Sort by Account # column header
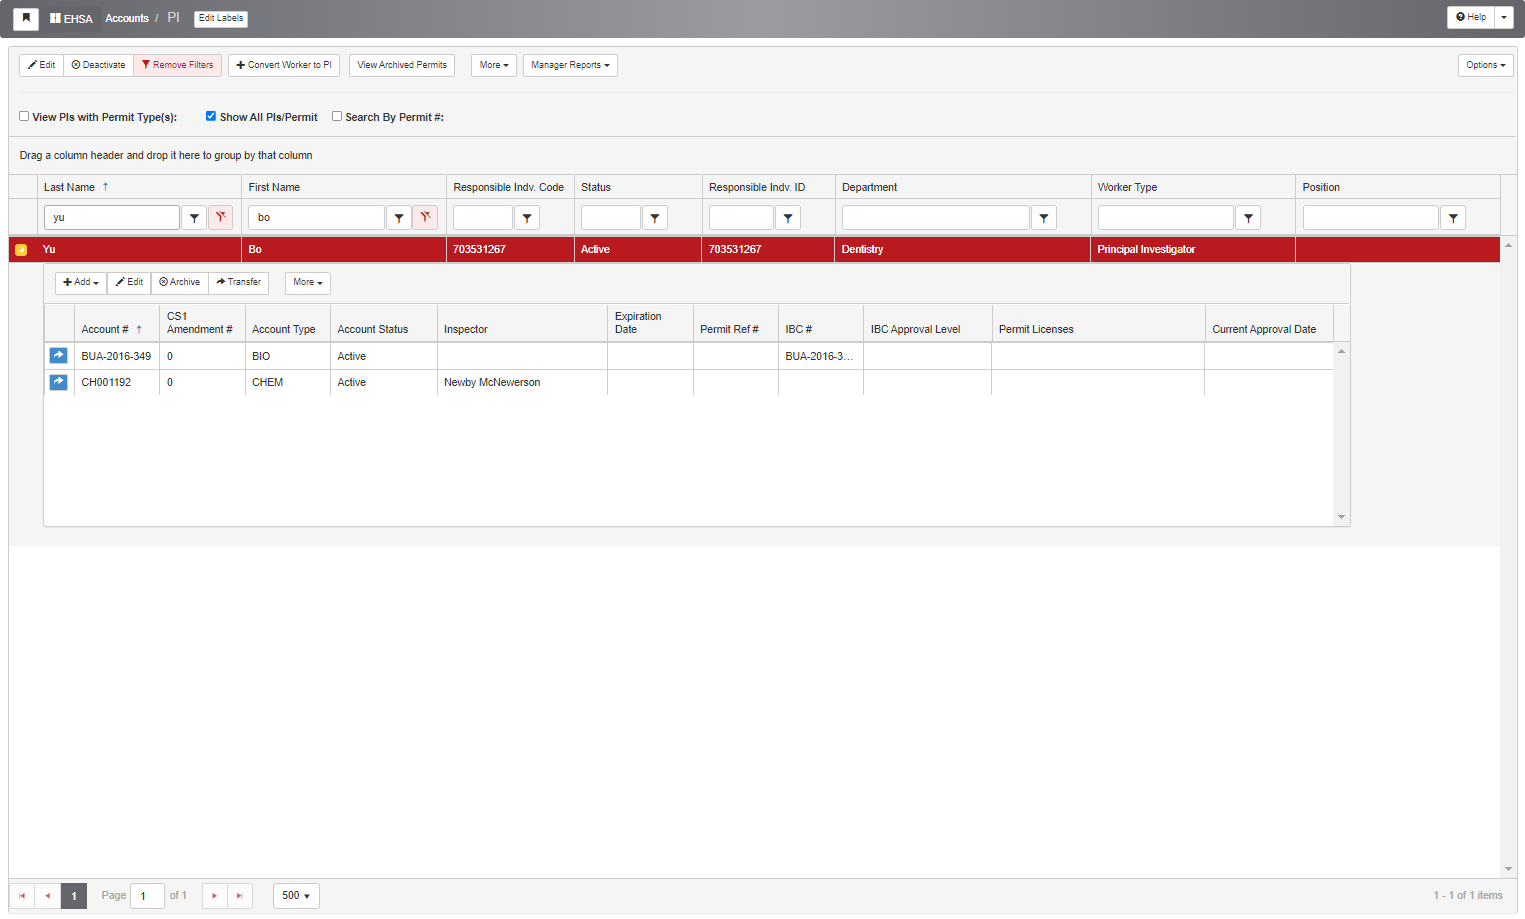1525x919 pixels. pyautogui.click(x=105, y=329)
